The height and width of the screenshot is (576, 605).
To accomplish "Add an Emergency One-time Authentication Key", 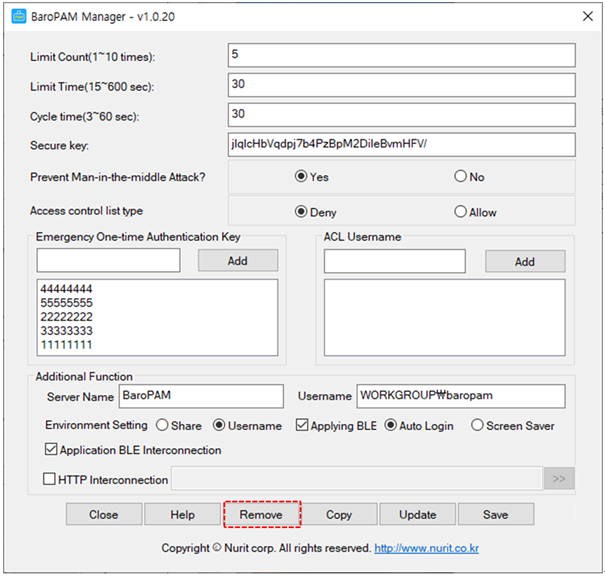I will [238, 260].
